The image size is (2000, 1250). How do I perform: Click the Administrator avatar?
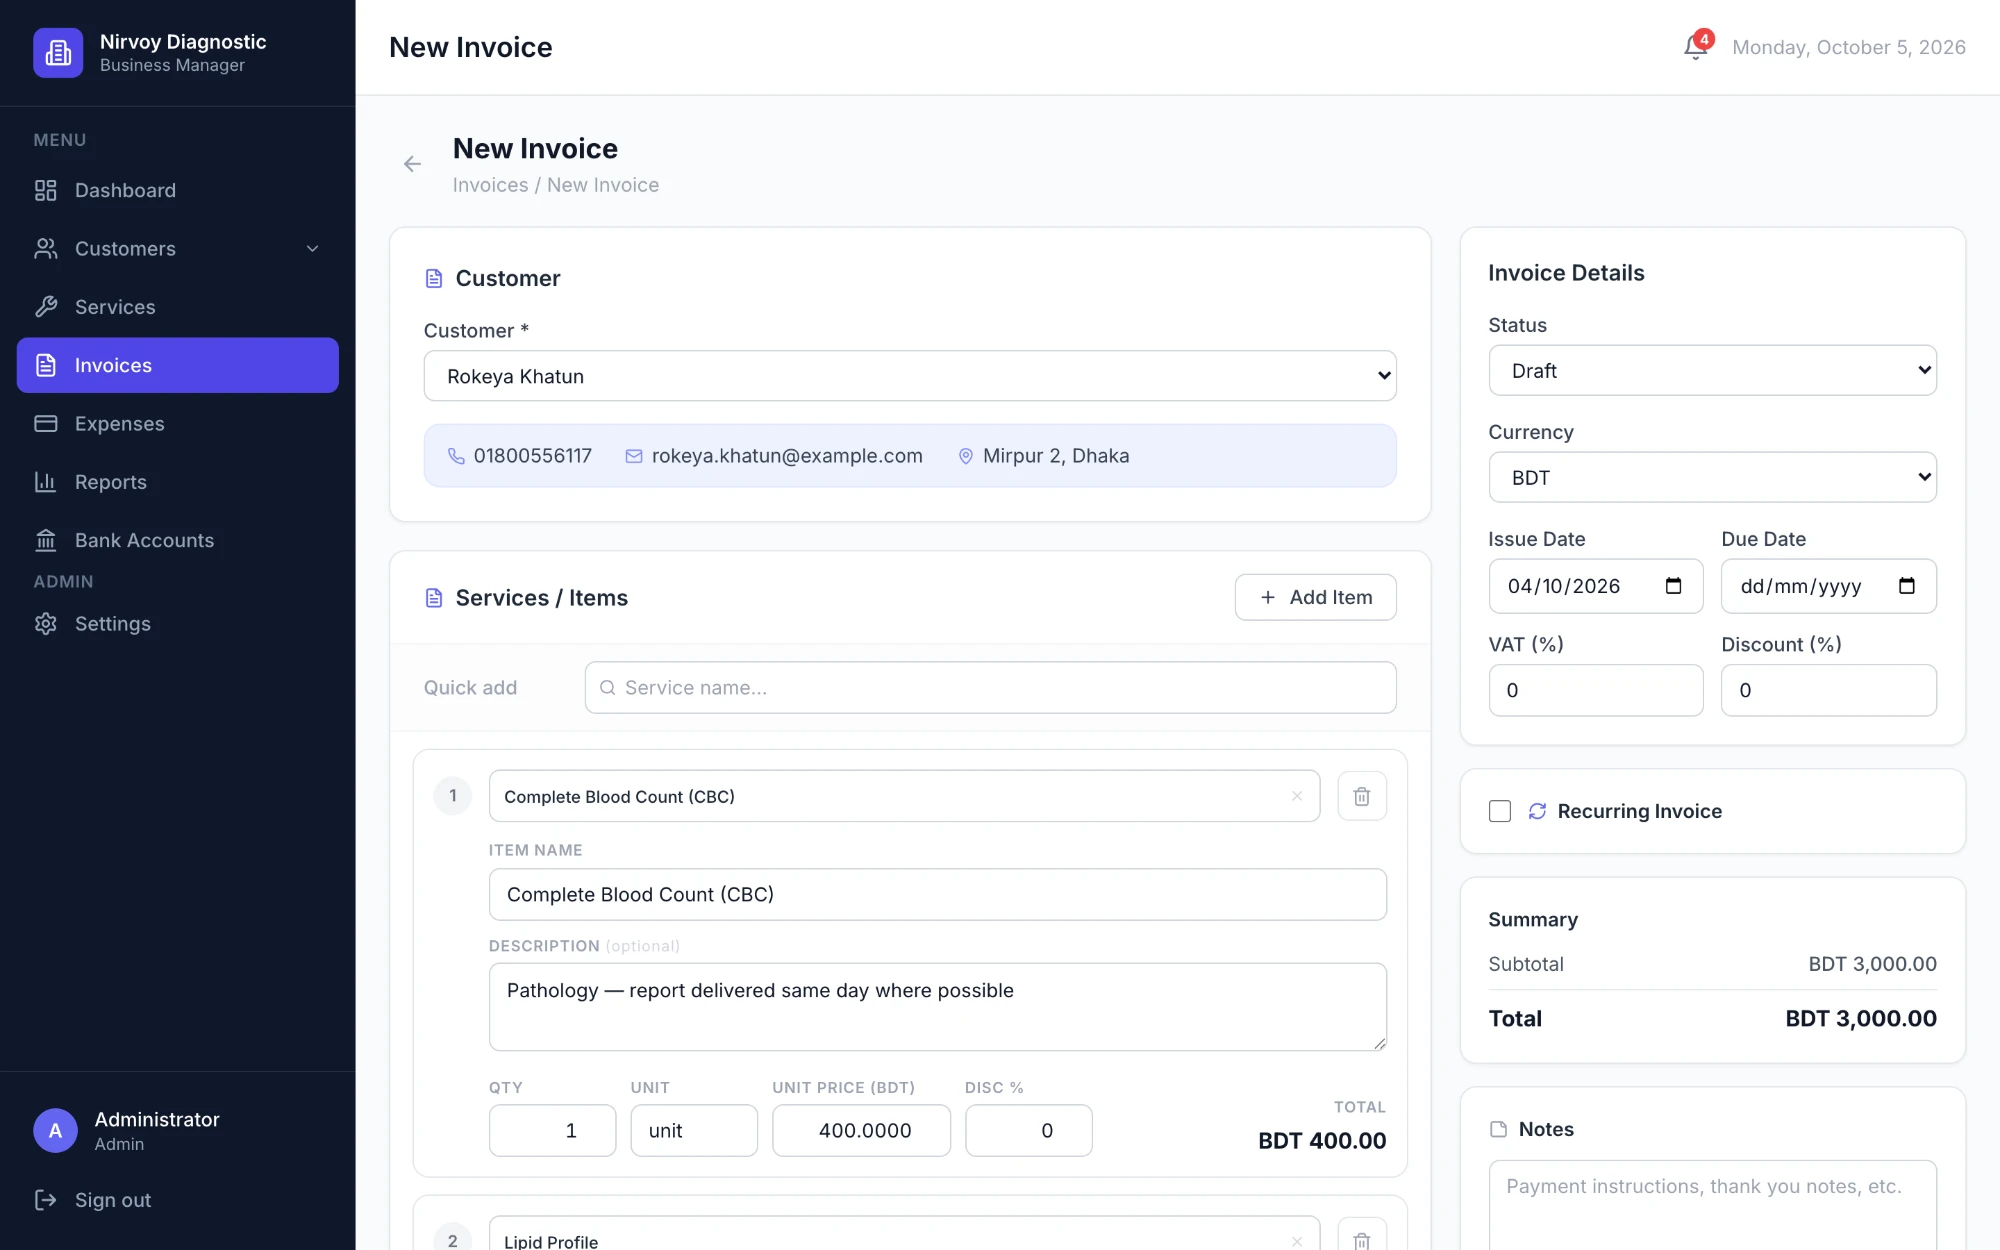click(x=55, y=1130)
